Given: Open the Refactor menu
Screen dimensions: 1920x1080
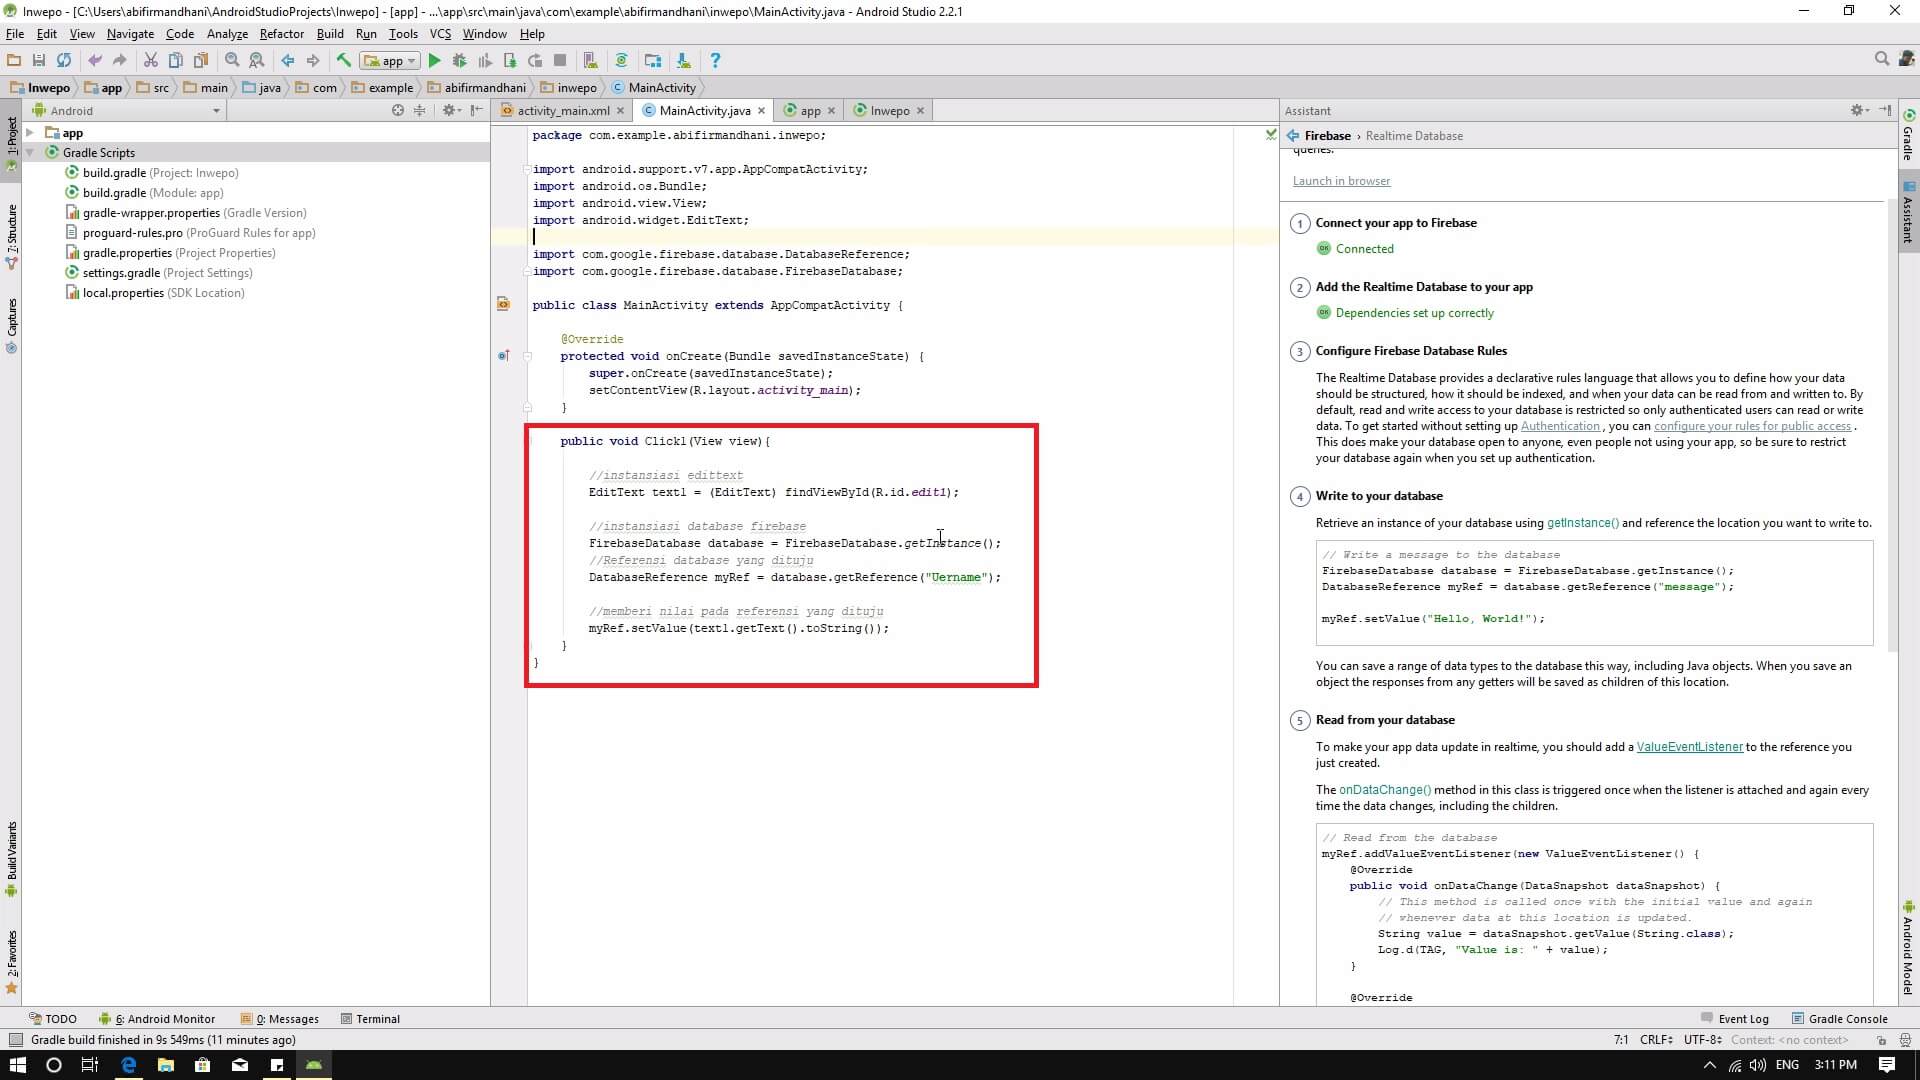Looking at the screenshot, I should coord(281,33).
